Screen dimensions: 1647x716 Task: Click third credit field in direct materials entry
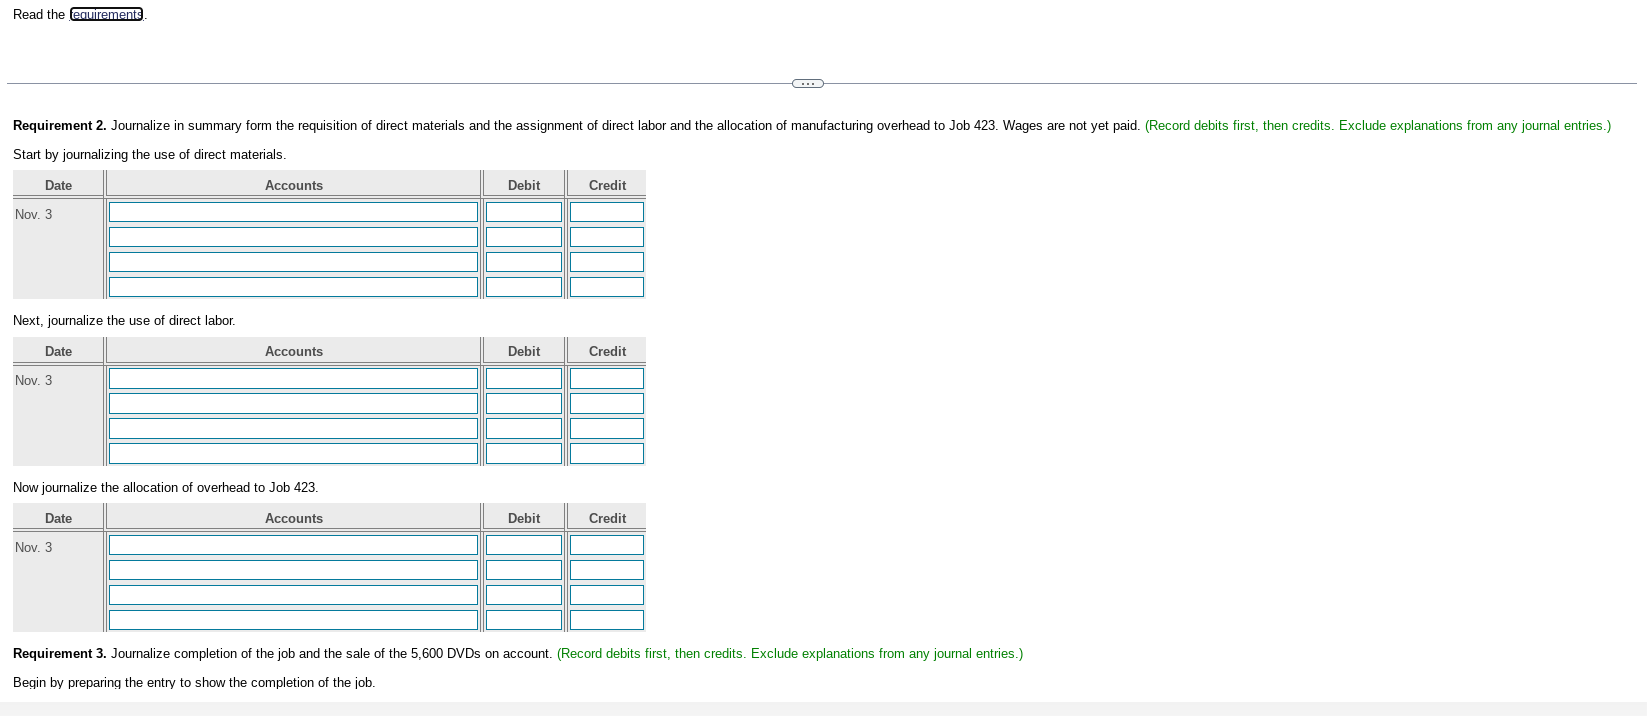(x=607, y=262)
